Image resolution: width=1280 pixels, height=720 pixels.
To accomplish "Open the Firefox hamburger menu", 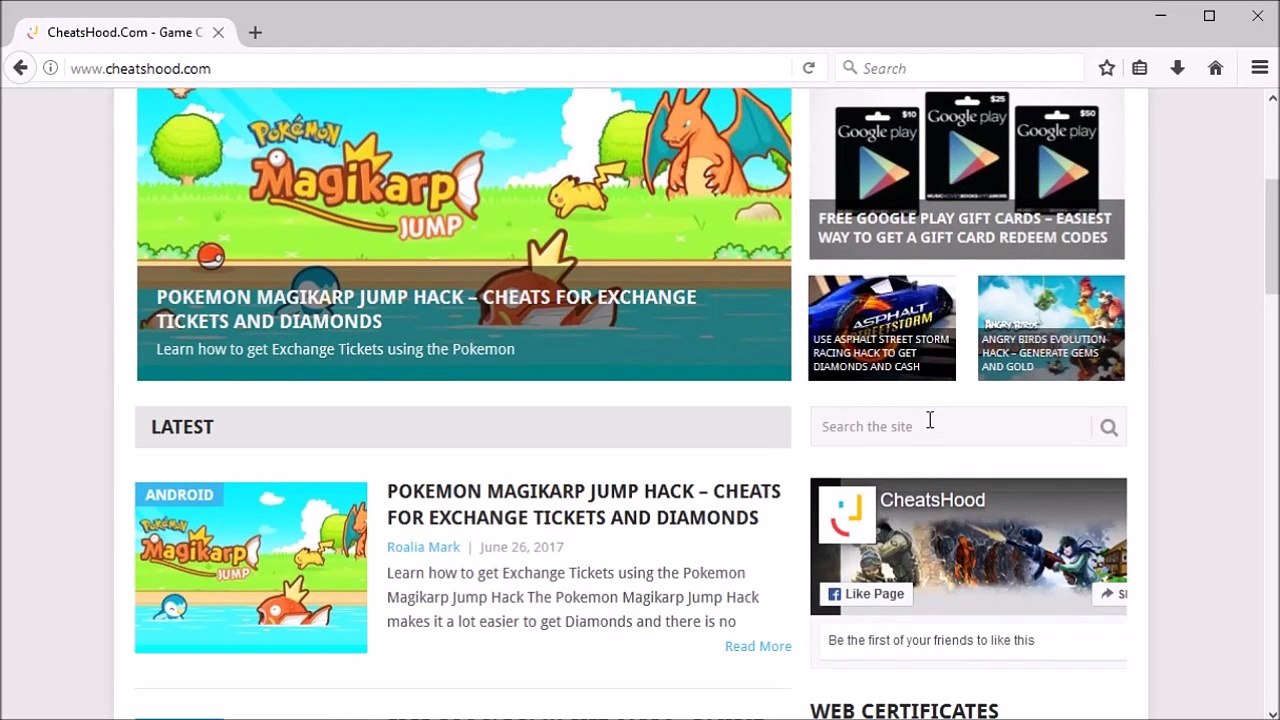I will pyautogui.click(x=1260, y=68).
